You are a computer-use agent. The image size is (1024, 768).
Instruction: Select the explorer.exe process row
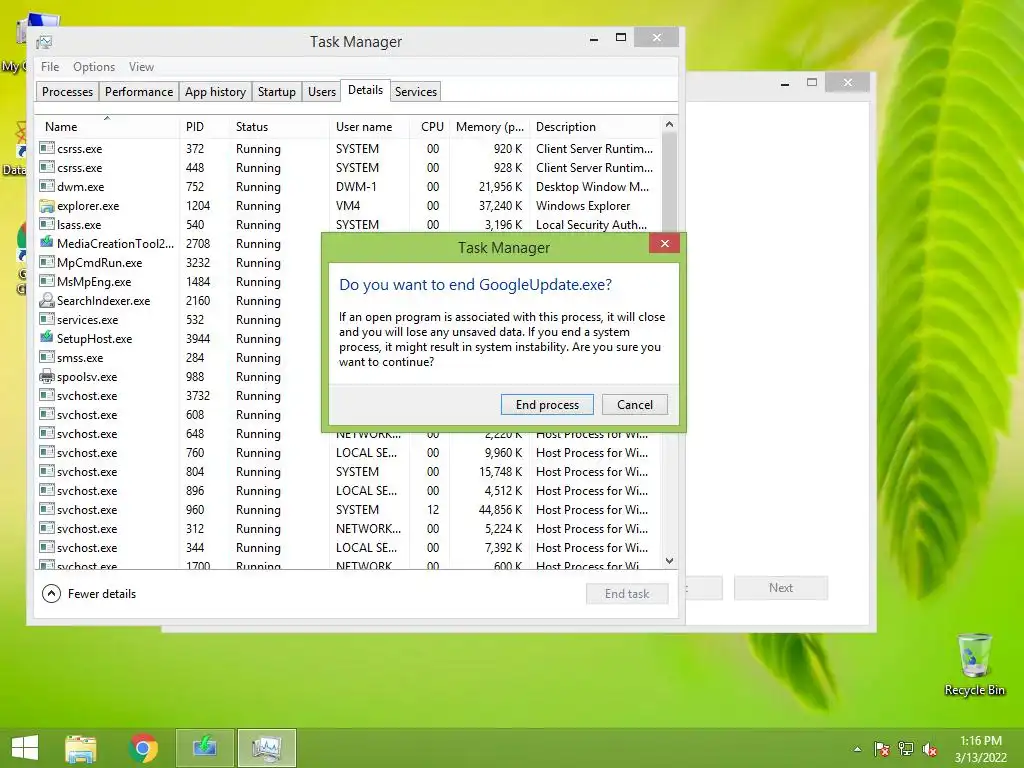pos(349,206)
